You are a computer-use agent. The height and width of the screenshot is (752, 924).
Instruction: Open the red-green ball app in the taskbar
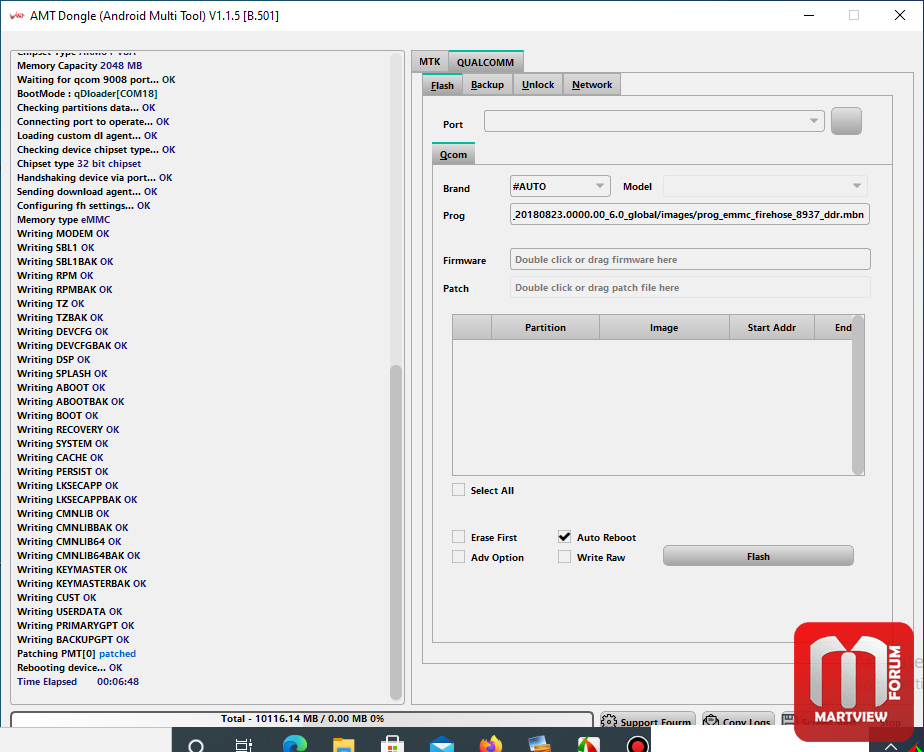coord(588,744)
